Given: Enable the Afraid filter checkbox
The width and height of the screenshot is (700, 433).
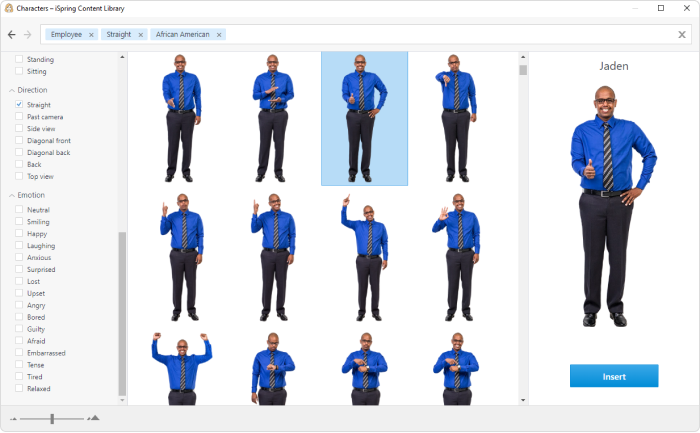Looking at the screenshot, I should [x=19, y=341].
